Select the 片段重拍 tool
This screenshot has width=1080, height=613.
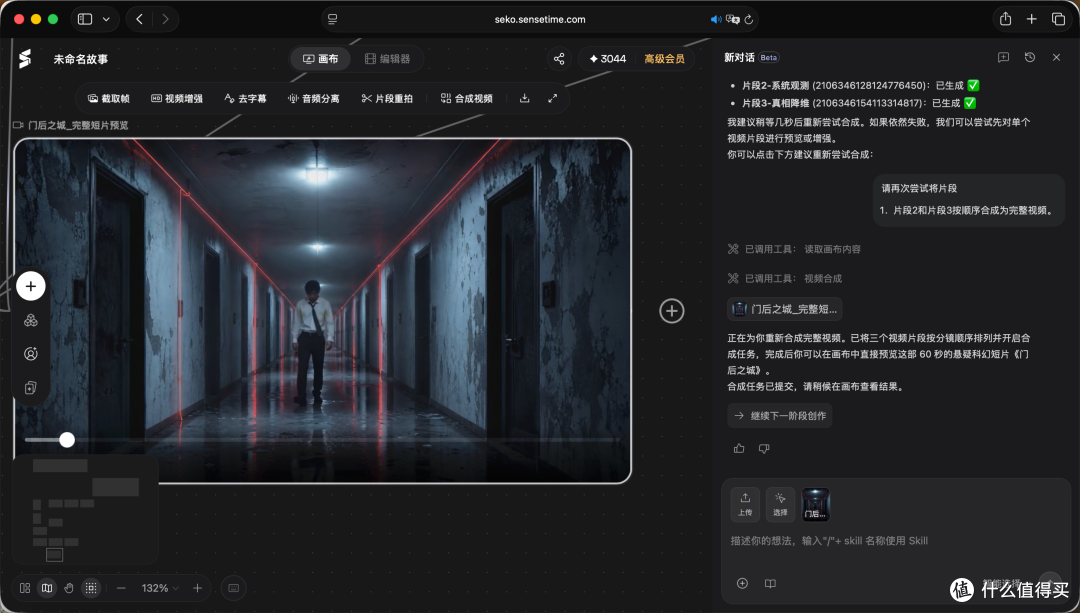(x=387, y=98)
